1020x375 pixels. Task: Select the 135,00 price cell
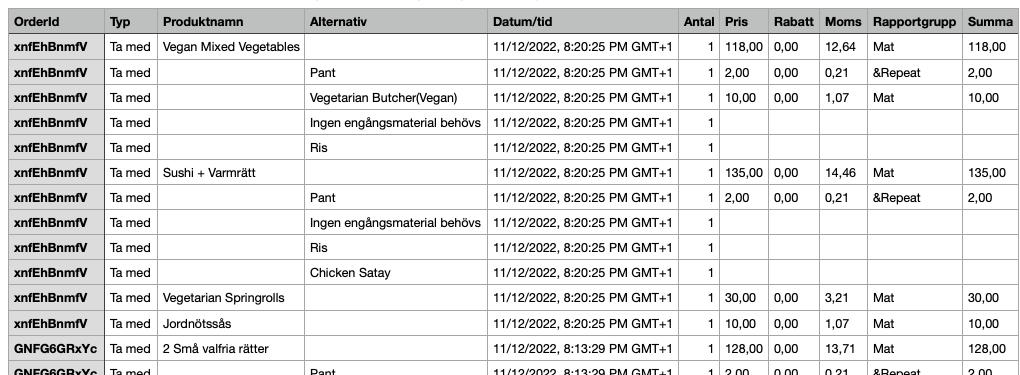[744, 173]
